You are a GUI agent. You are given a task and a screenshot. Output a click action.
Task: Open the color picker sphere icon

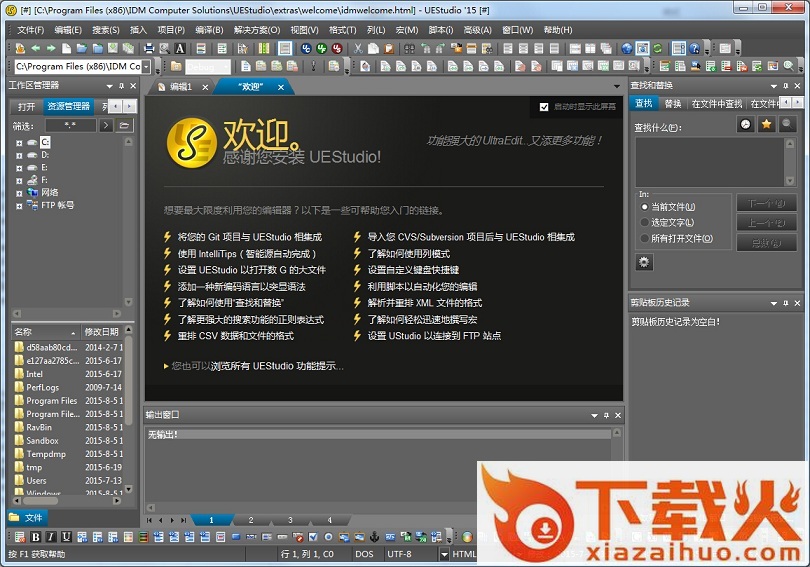click(467, 537)
